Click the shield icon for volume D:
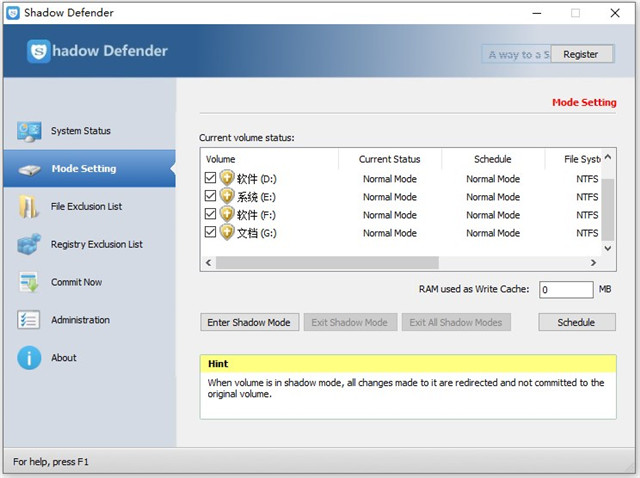 (x=227, y=178)
